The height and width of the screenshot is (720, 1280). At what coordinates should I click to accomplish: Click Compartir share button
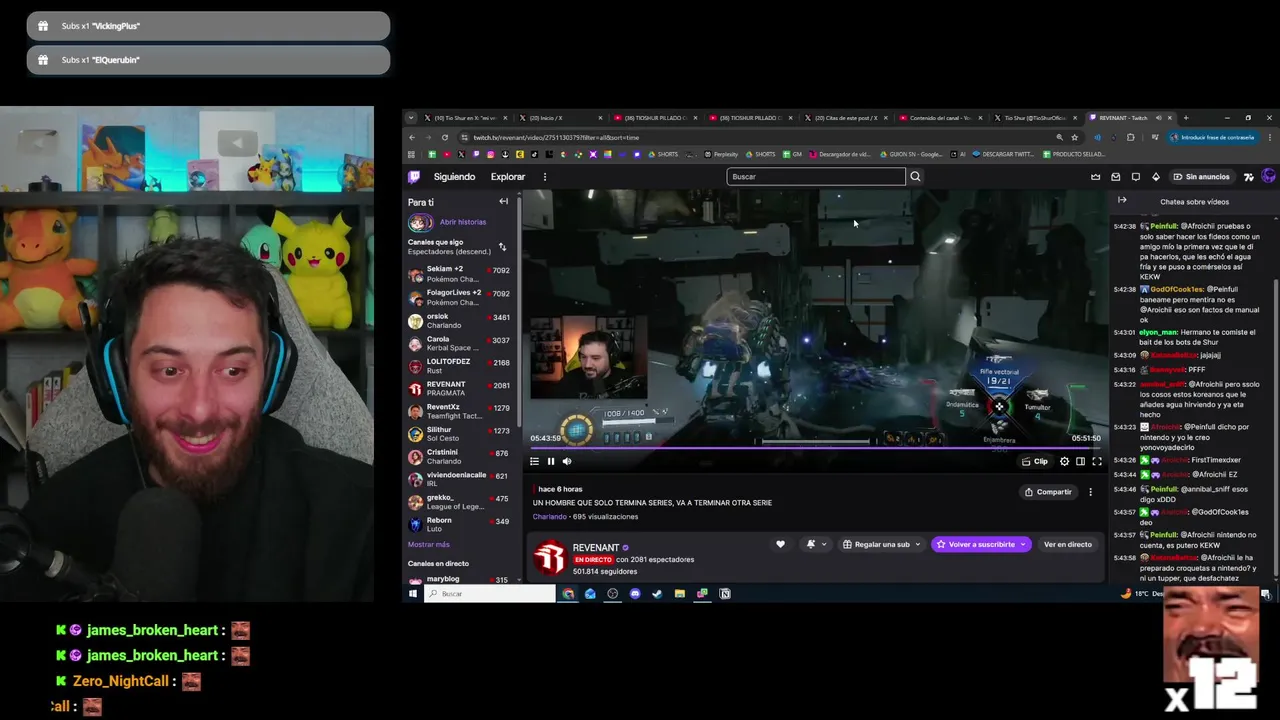click(x=1047, y=492)
